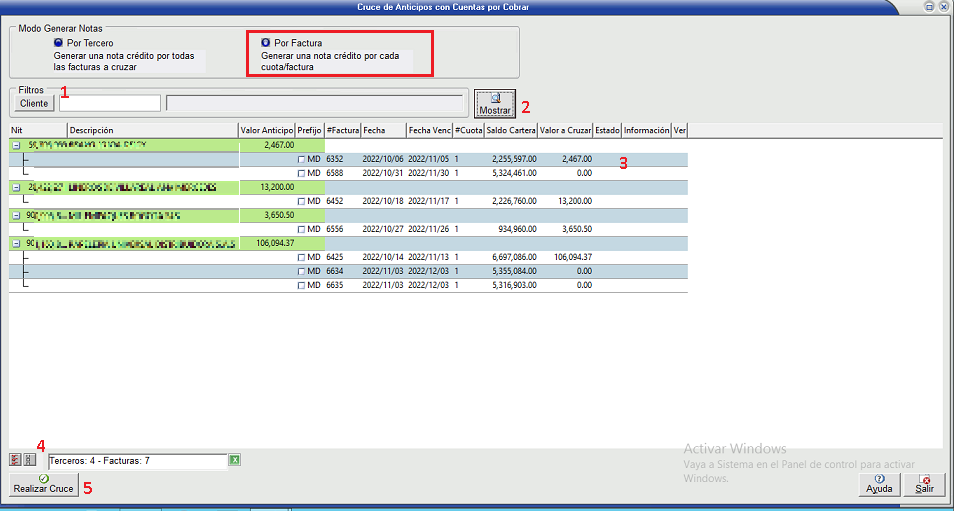
Task: Exit using the Salir icon
Action: coord(925,479)
